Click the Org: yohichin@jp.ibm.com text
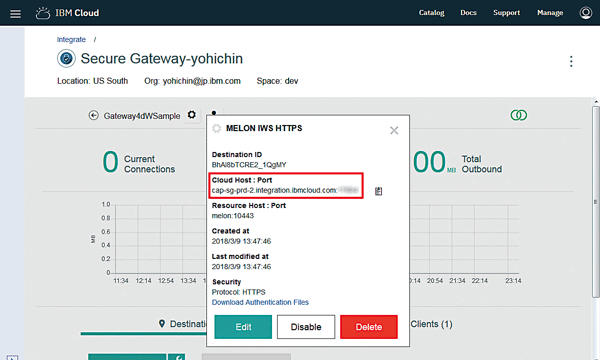This screenshot has width=600, height=360. (x=192, y=81)
